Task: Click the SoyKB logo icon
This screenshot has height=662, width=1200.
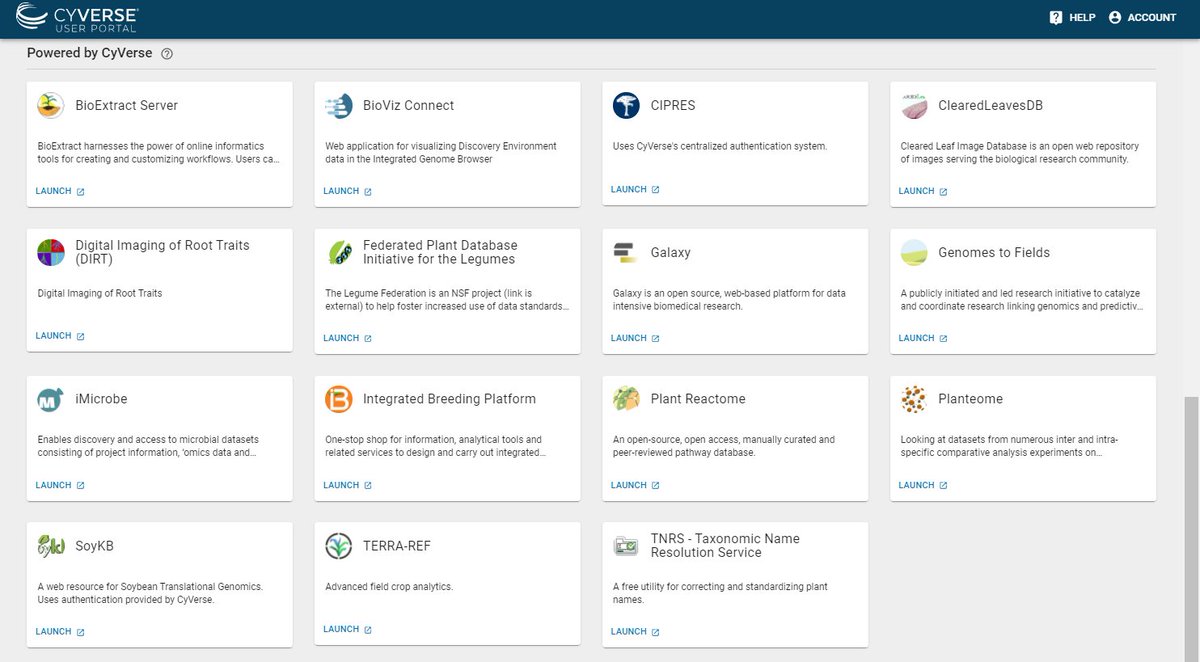Action: tap(51, 546)
